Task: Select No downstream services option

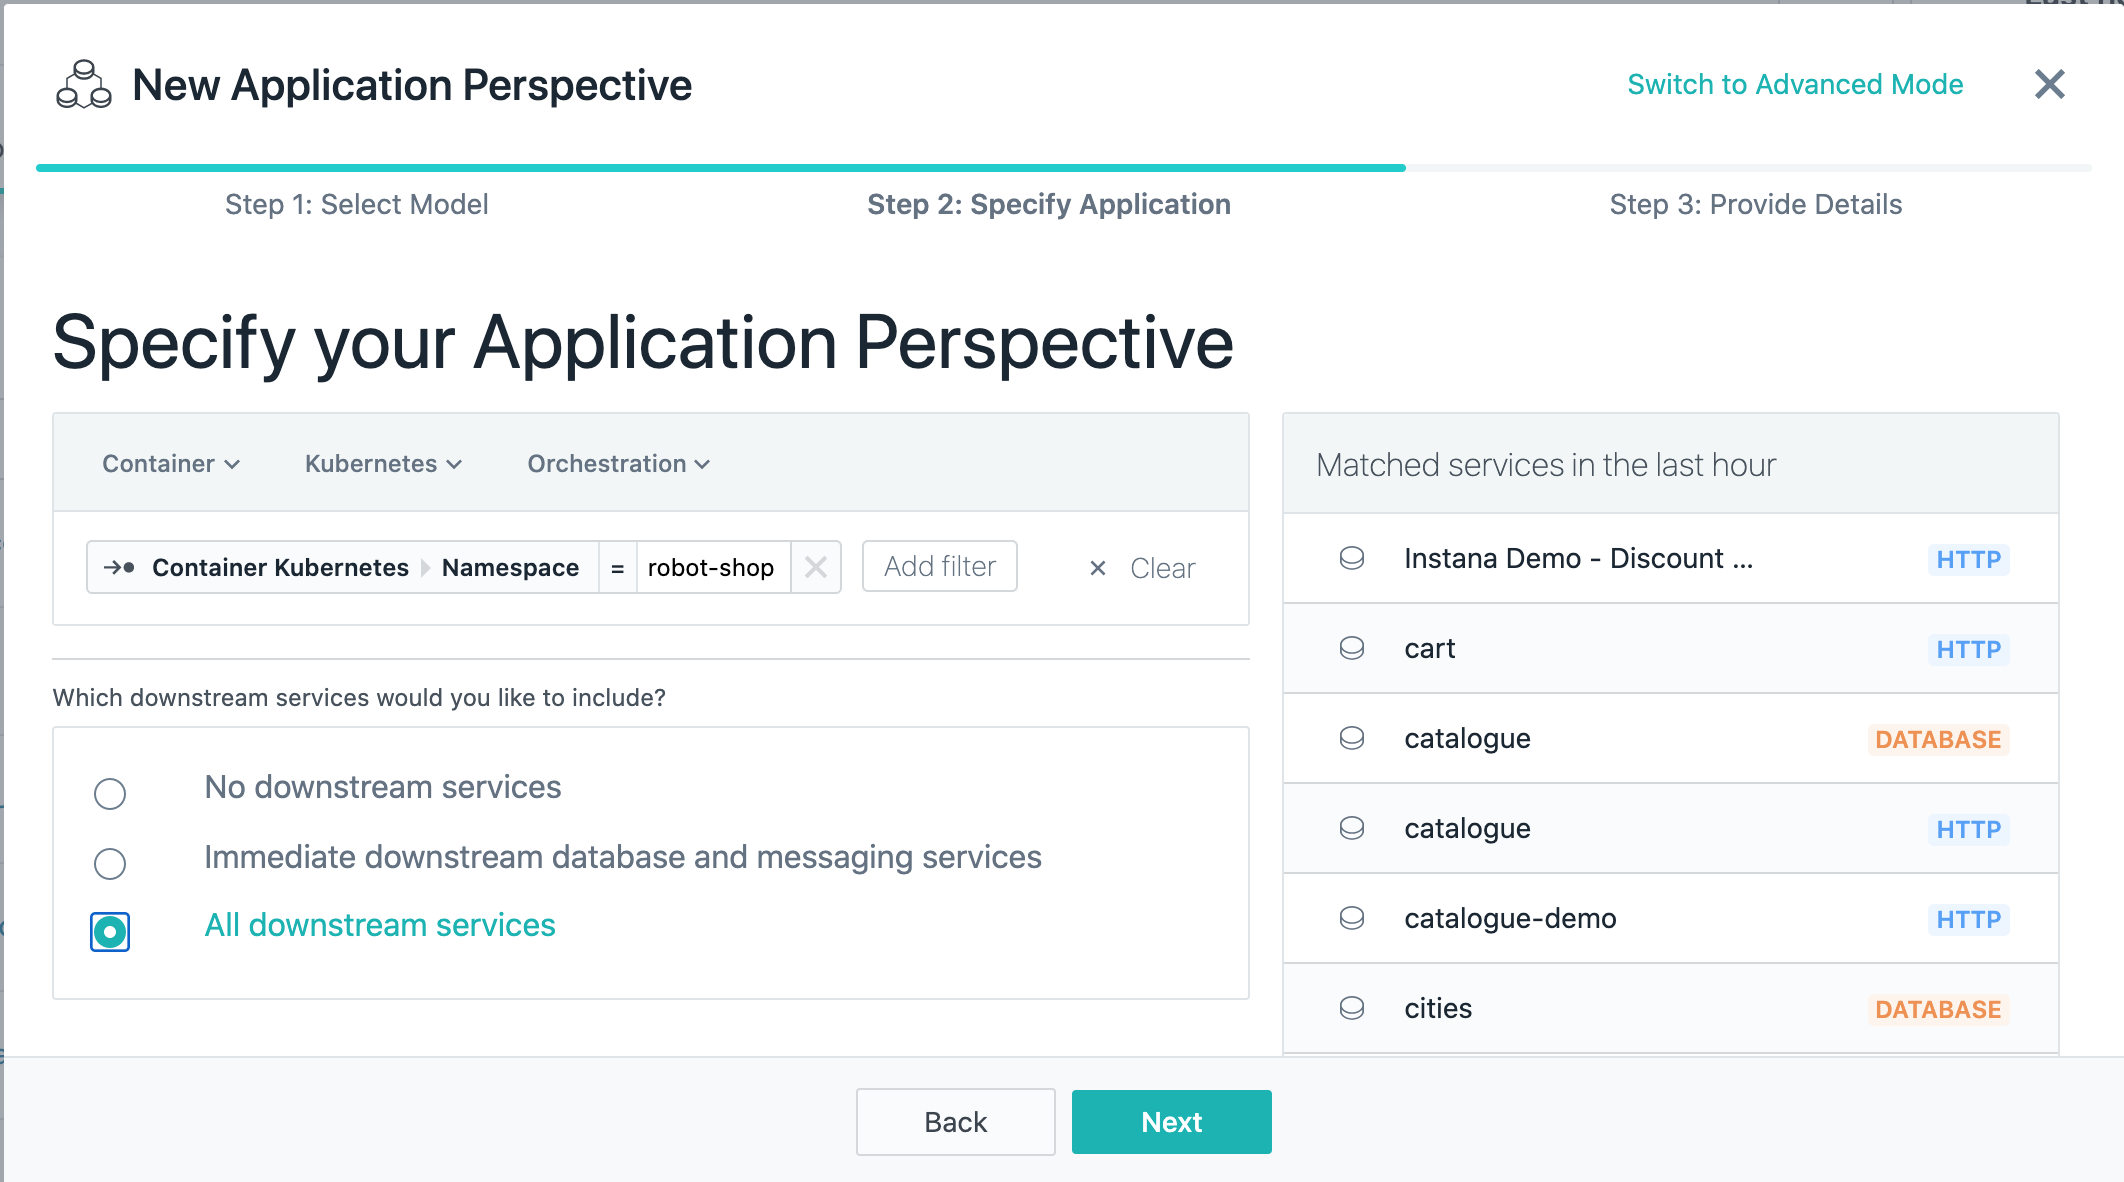Action: [x=110, y=794]
